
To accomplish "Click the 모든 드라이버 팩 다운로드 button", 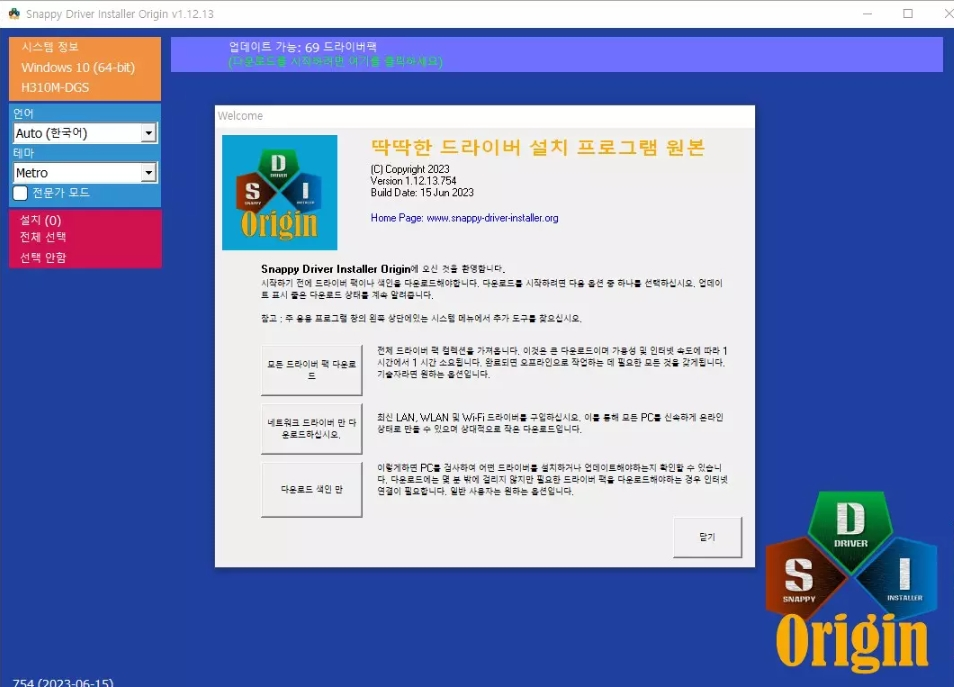I will coord(312,370).
